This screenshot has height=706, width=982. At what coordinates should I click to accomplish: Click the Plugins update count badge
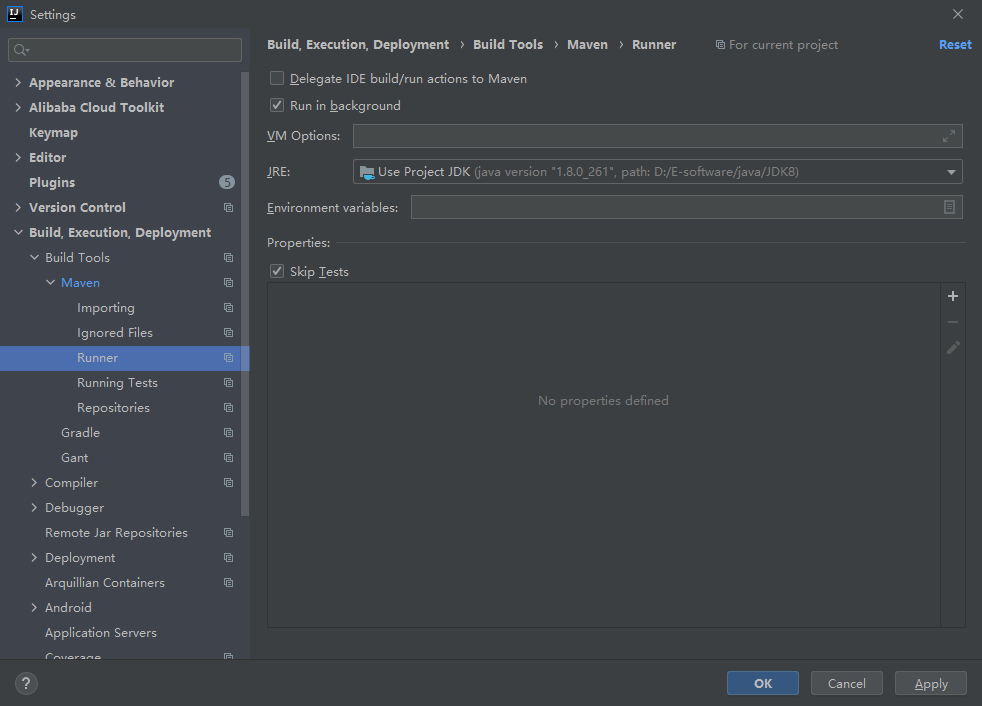[227, 182]
